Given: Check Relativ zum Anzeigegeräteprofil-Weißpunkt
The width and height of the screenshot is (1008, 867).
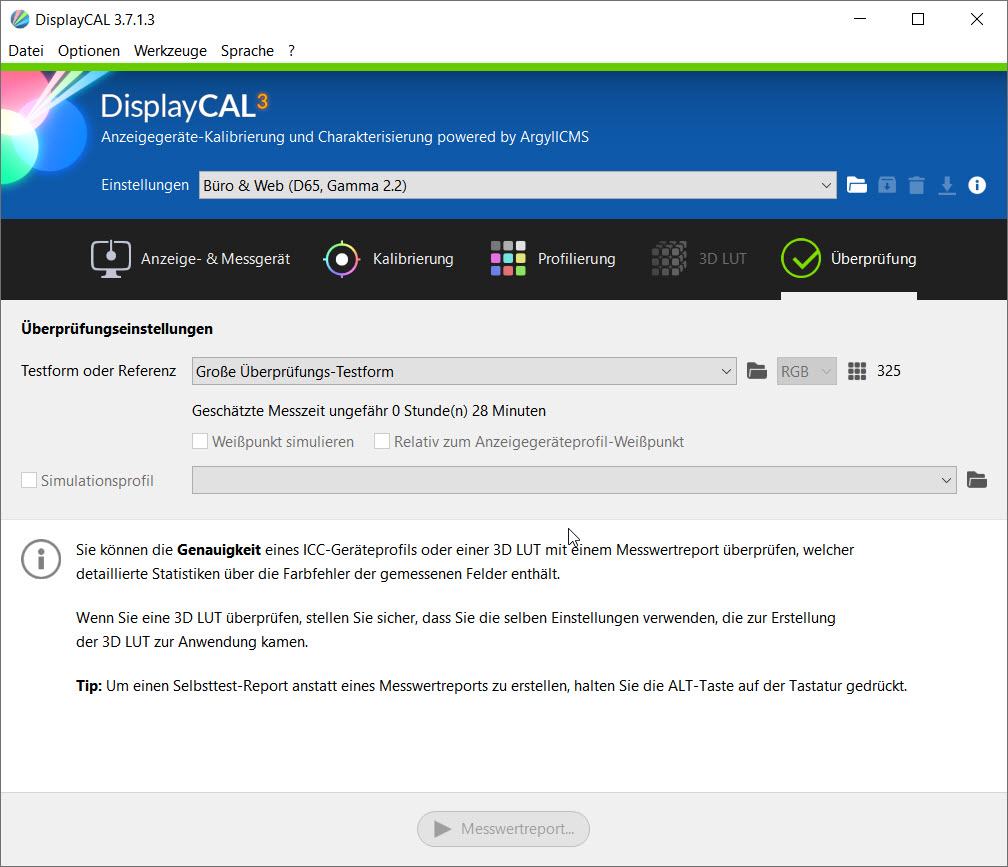Looking at the screenshot, I should tap(382, 442).
